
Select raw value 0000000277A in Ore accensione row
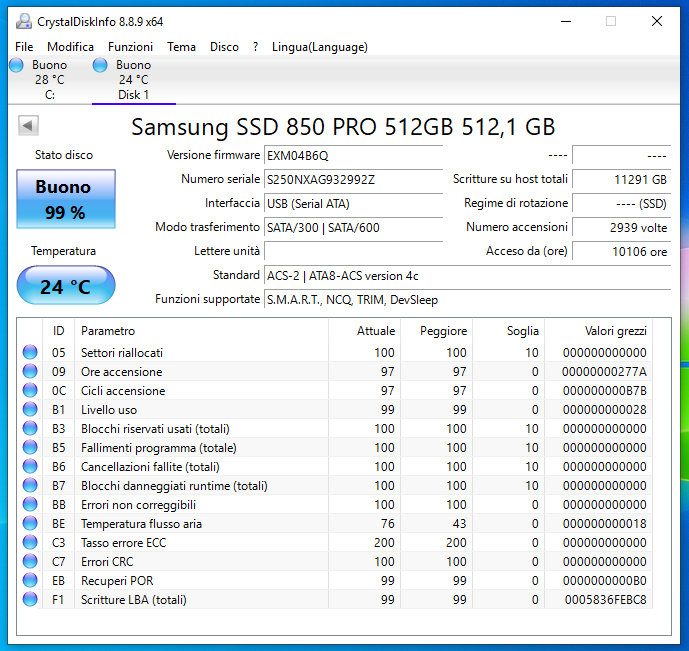coord(604,372)
